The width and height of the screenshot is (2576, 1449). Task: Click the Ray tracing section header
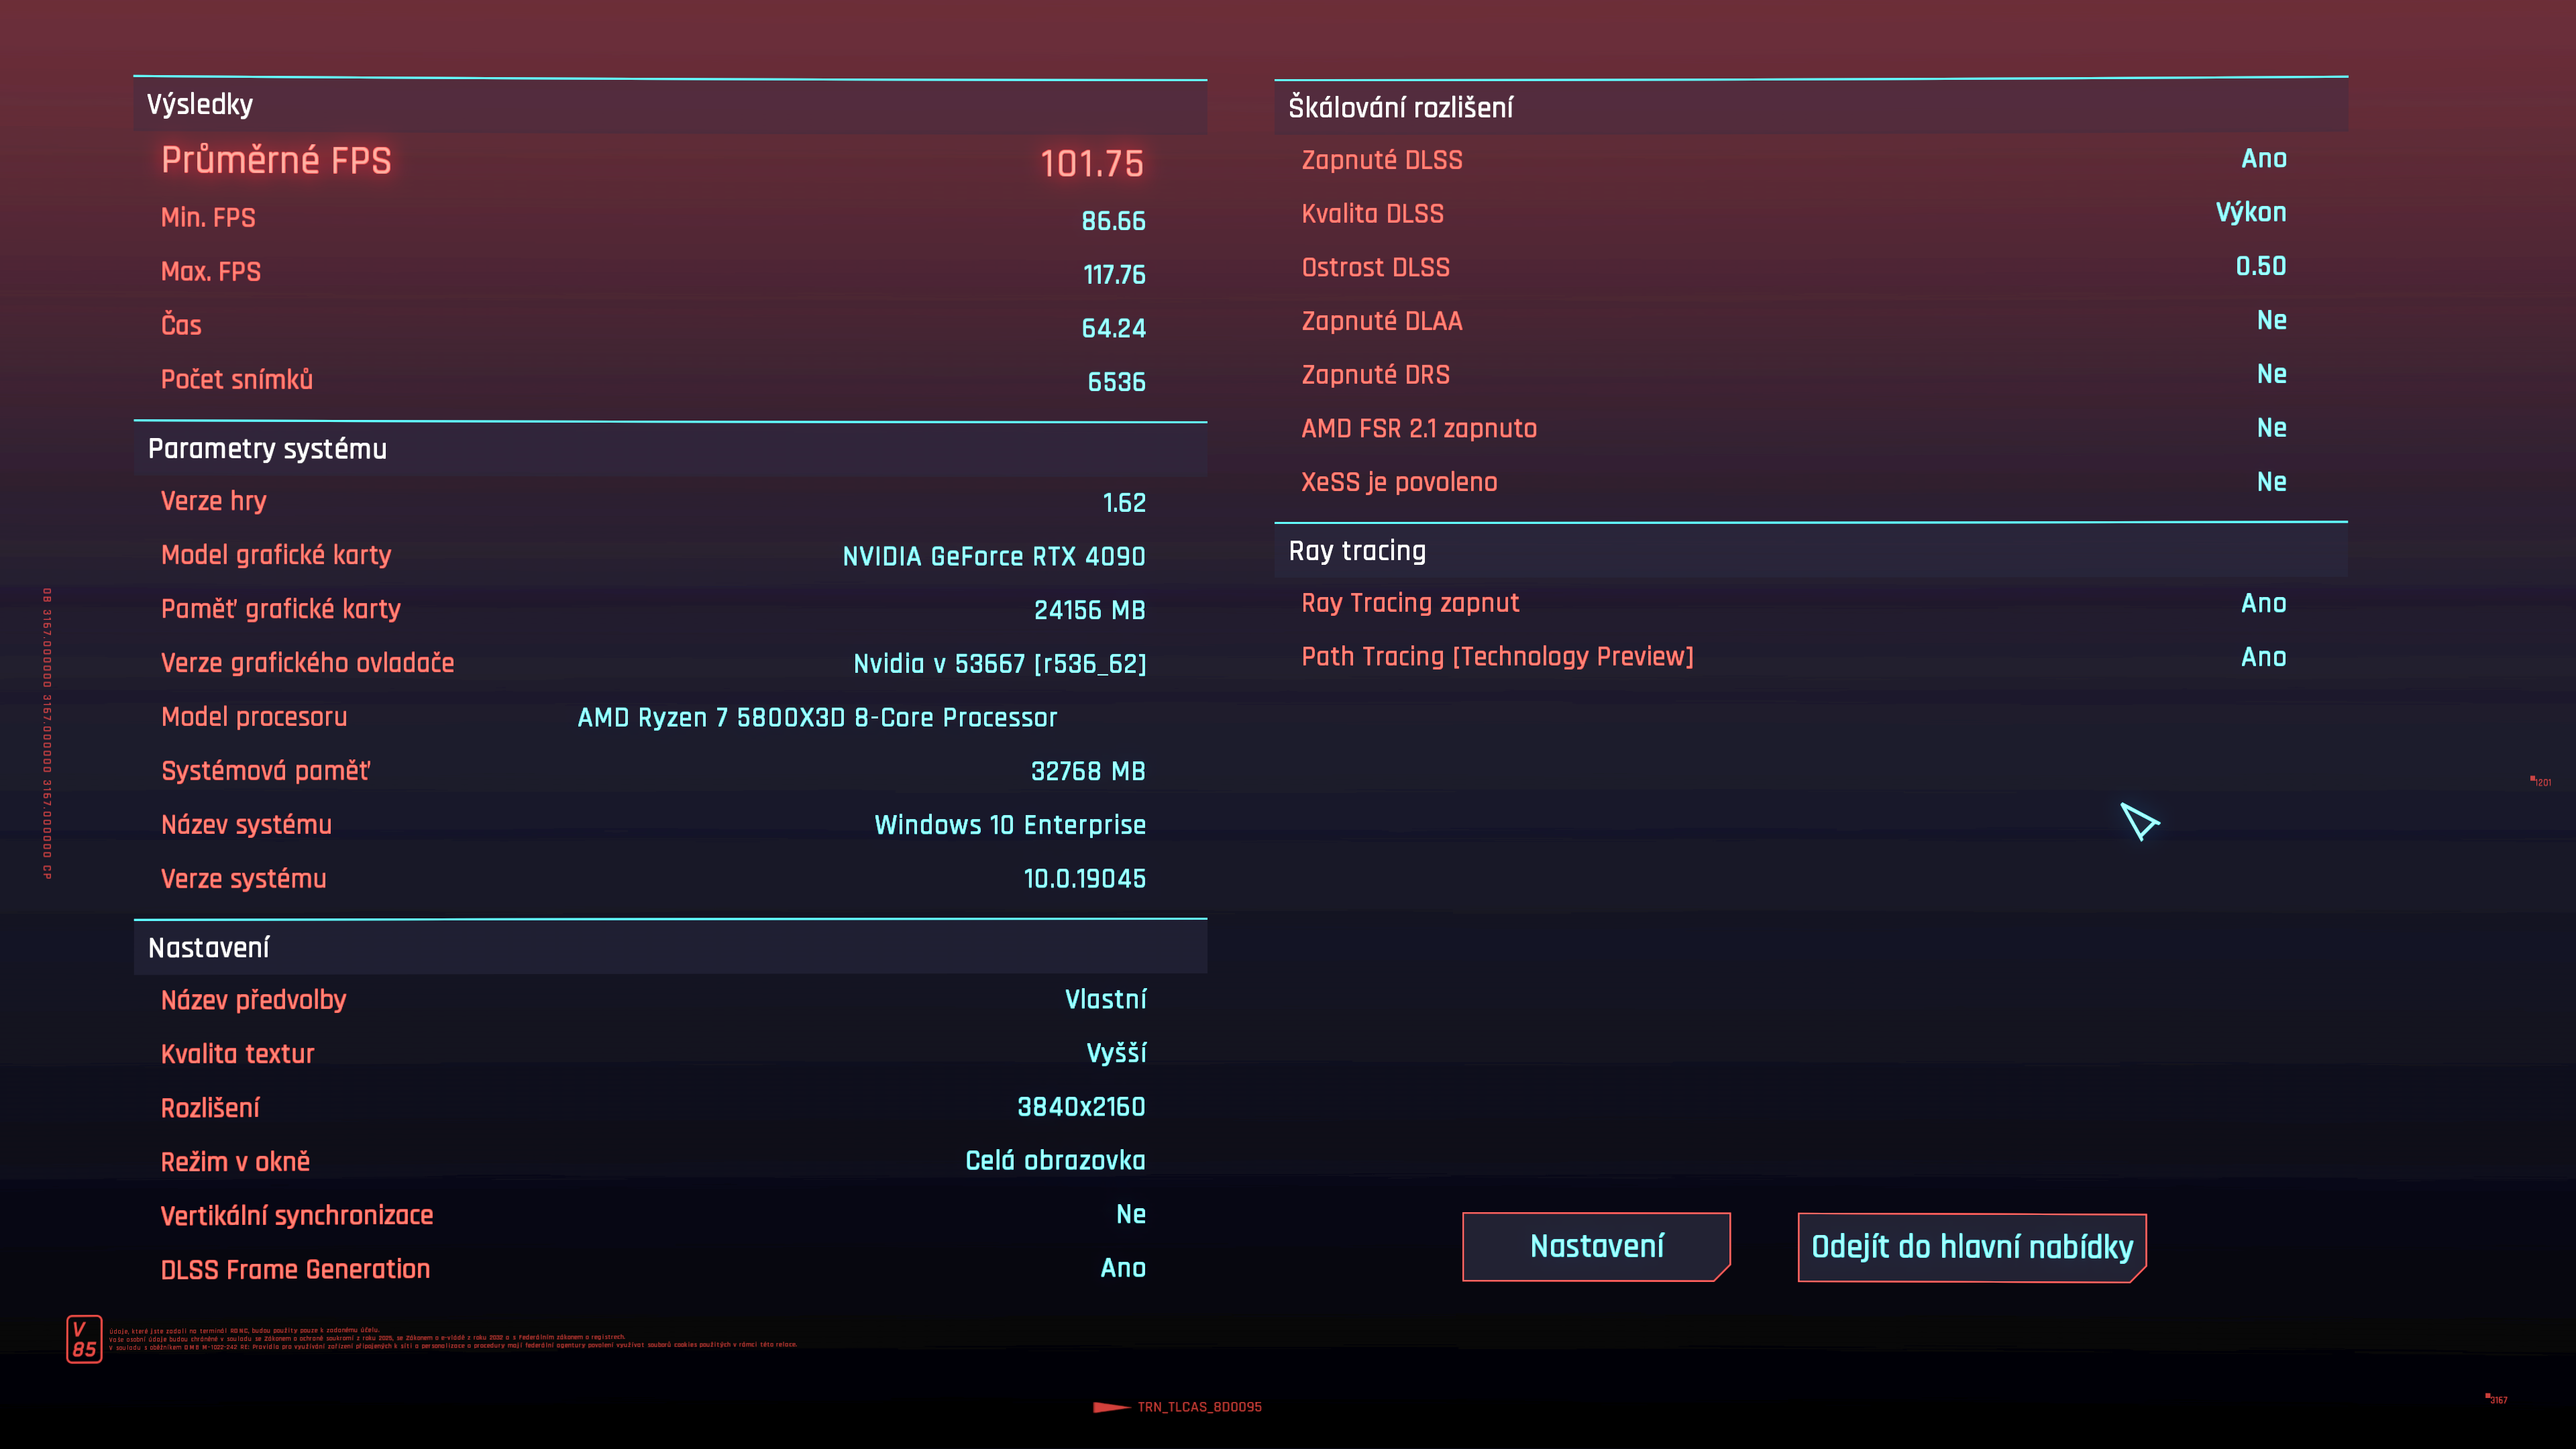[x=1357, y=551]
